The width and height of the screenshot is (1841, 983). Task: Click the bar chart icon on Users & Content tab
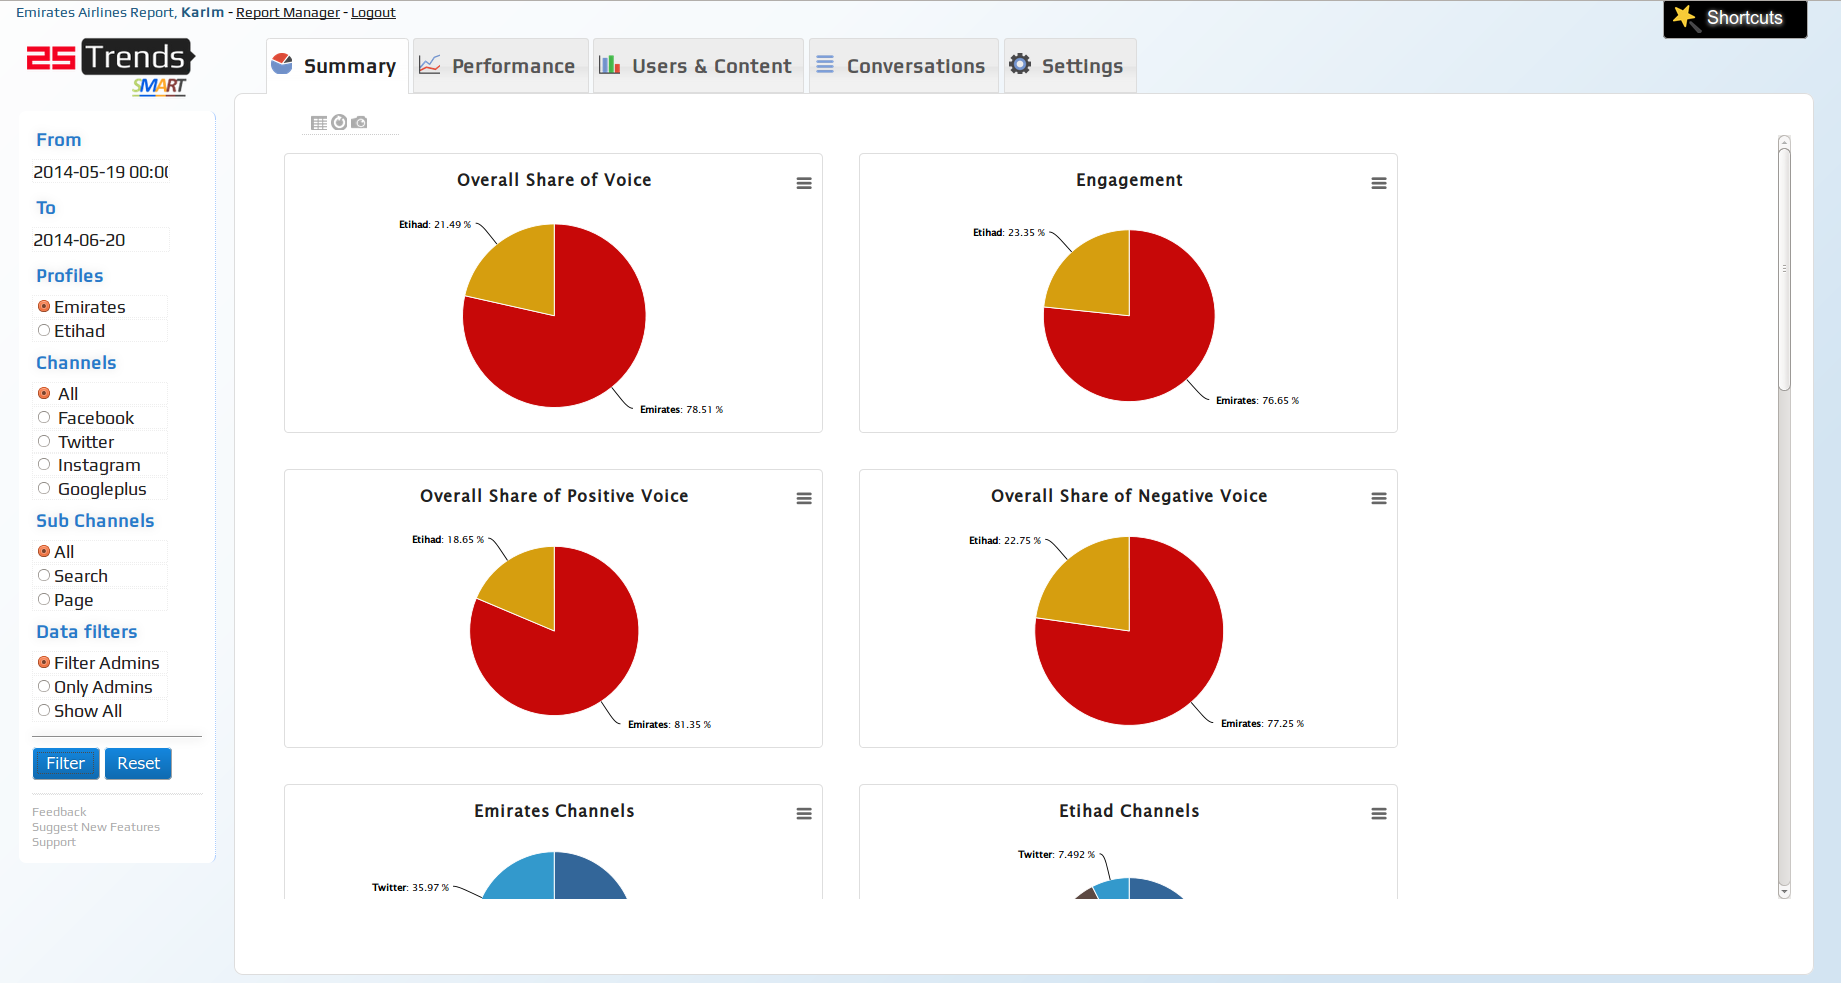pos(609,64)
